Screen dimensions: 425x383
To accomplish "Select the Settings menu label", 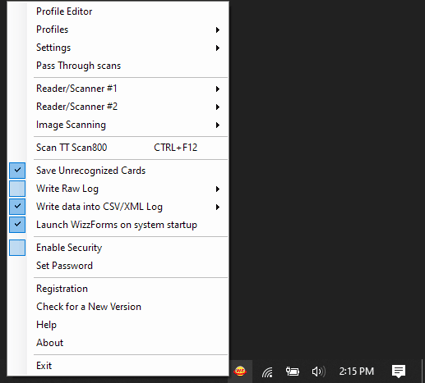I will (53, 48).
